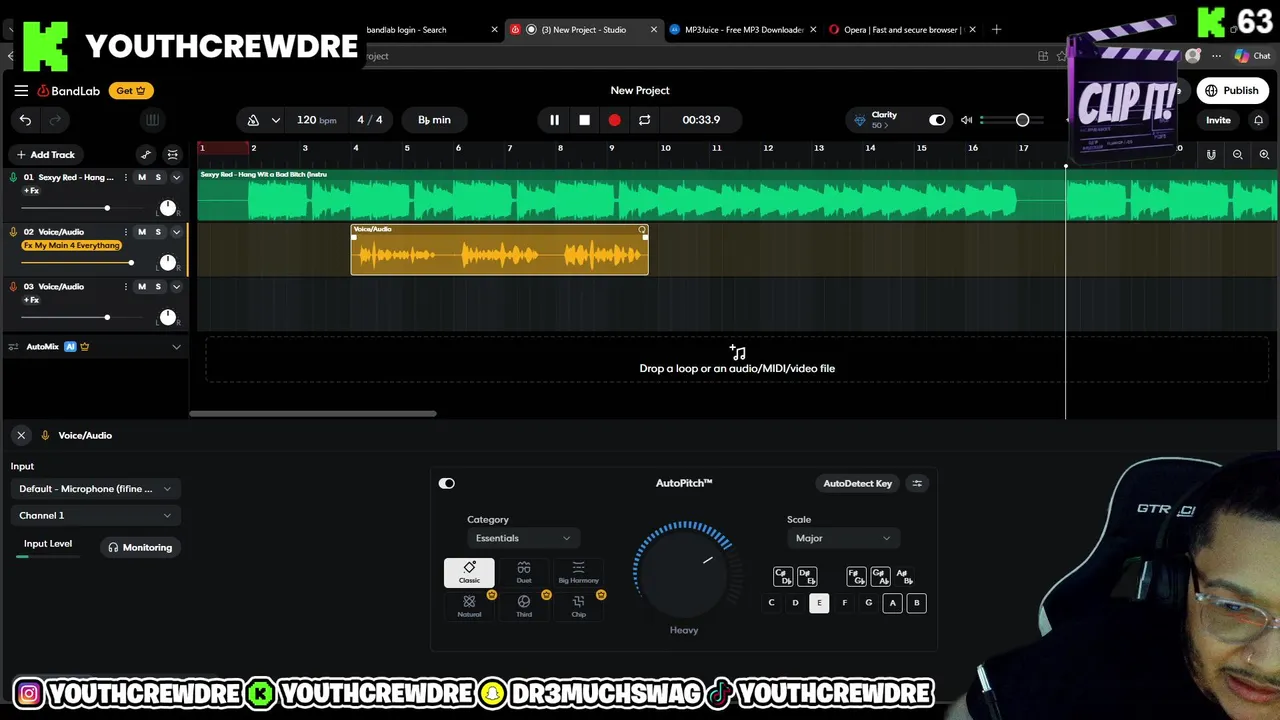Expand the AutoMix row
Viewport: 1280px width, 720px height.
click(x=176, y=347)
